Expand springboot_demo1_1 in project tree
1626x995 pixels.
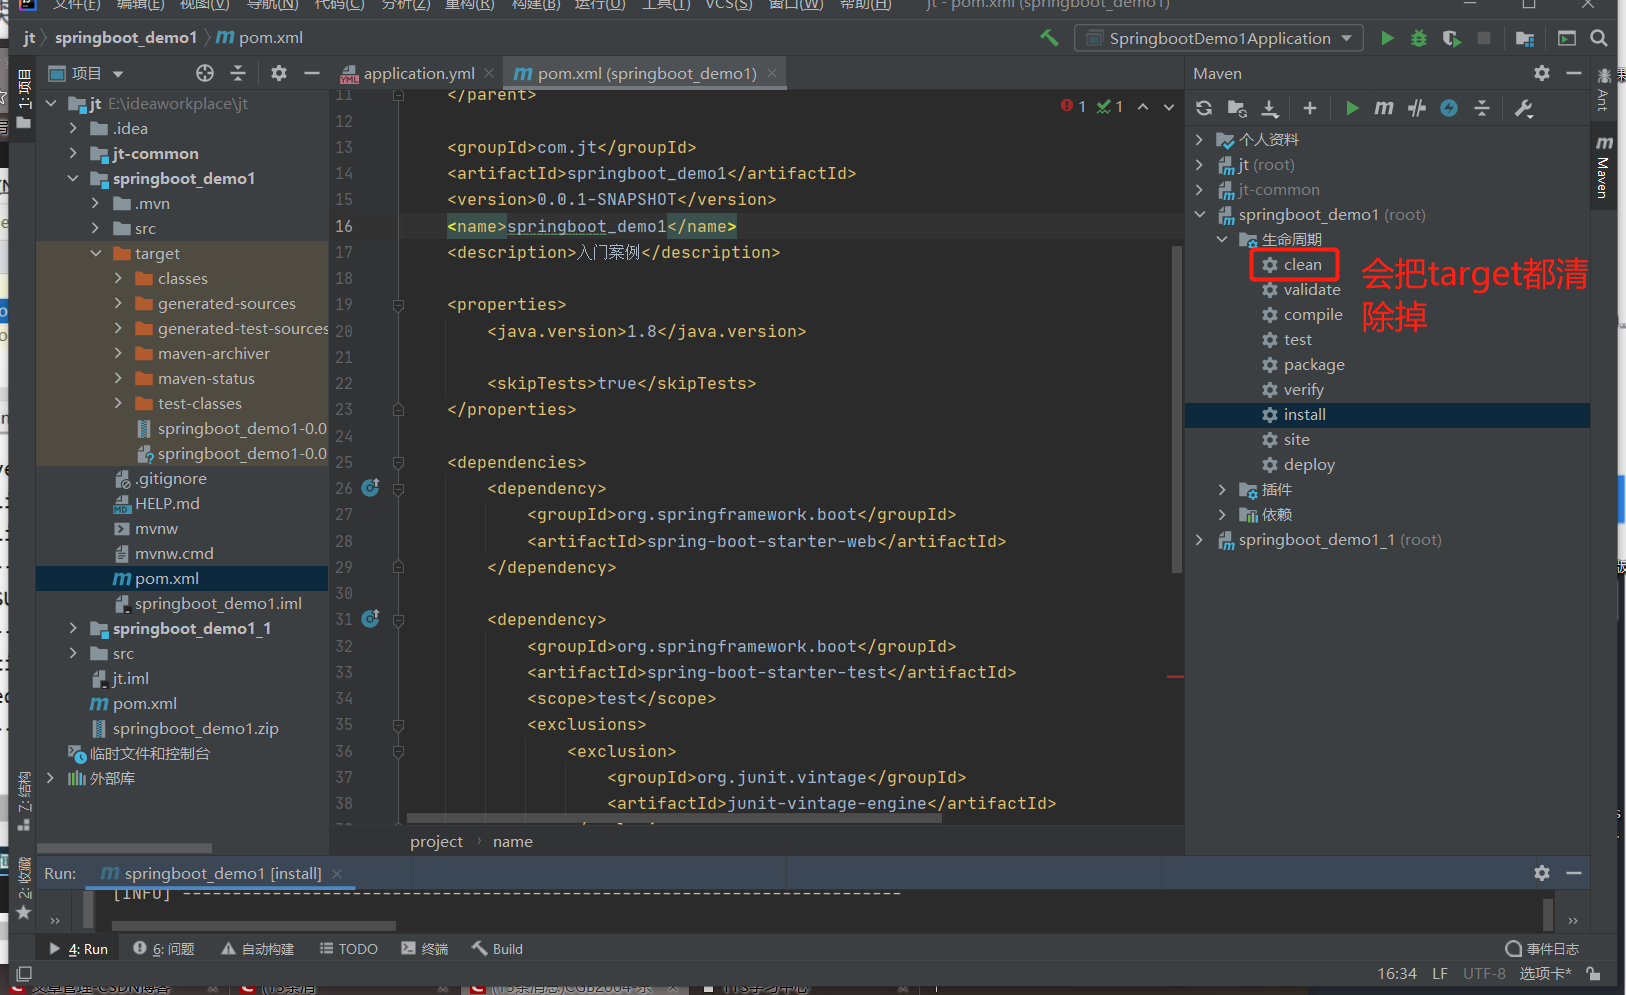click(x=73, y=628)
